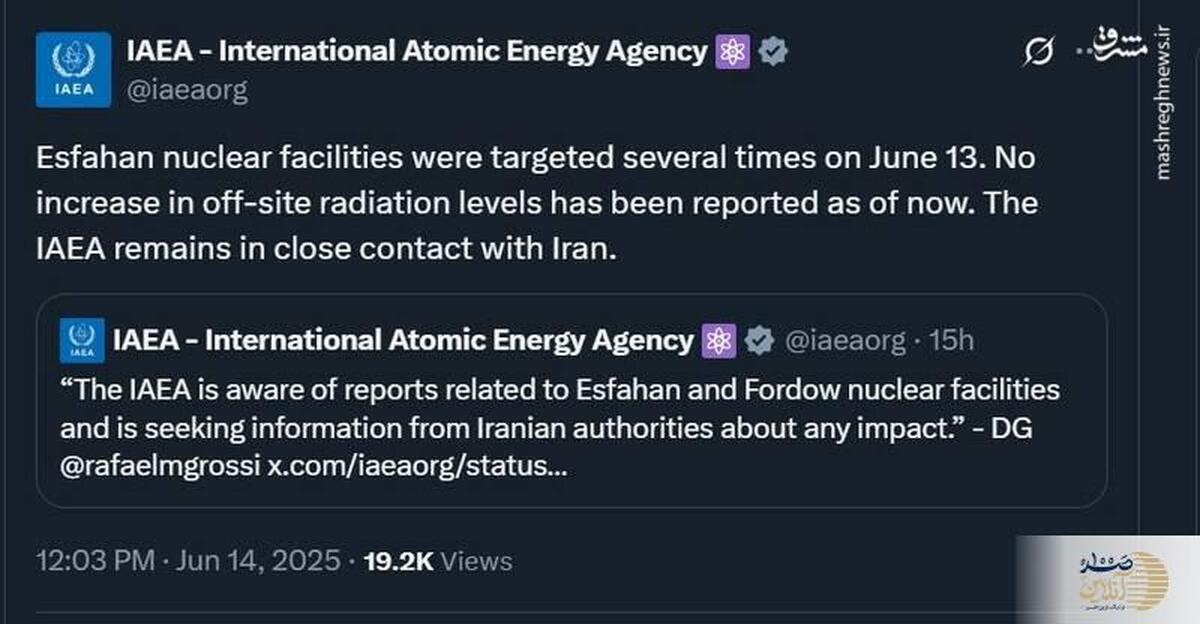Image resolution: width=1200 pixels, height=624 pixels.
Task: Click the quoted tweet's @iaeaorg handle
Action: click(845, 341)
